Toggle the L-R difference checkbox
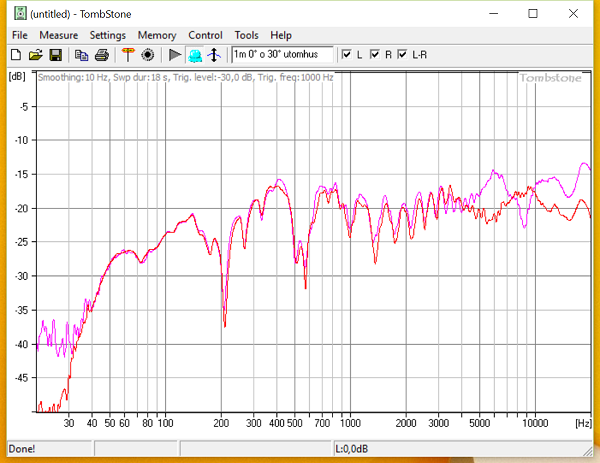 click(x=403, y=54)
